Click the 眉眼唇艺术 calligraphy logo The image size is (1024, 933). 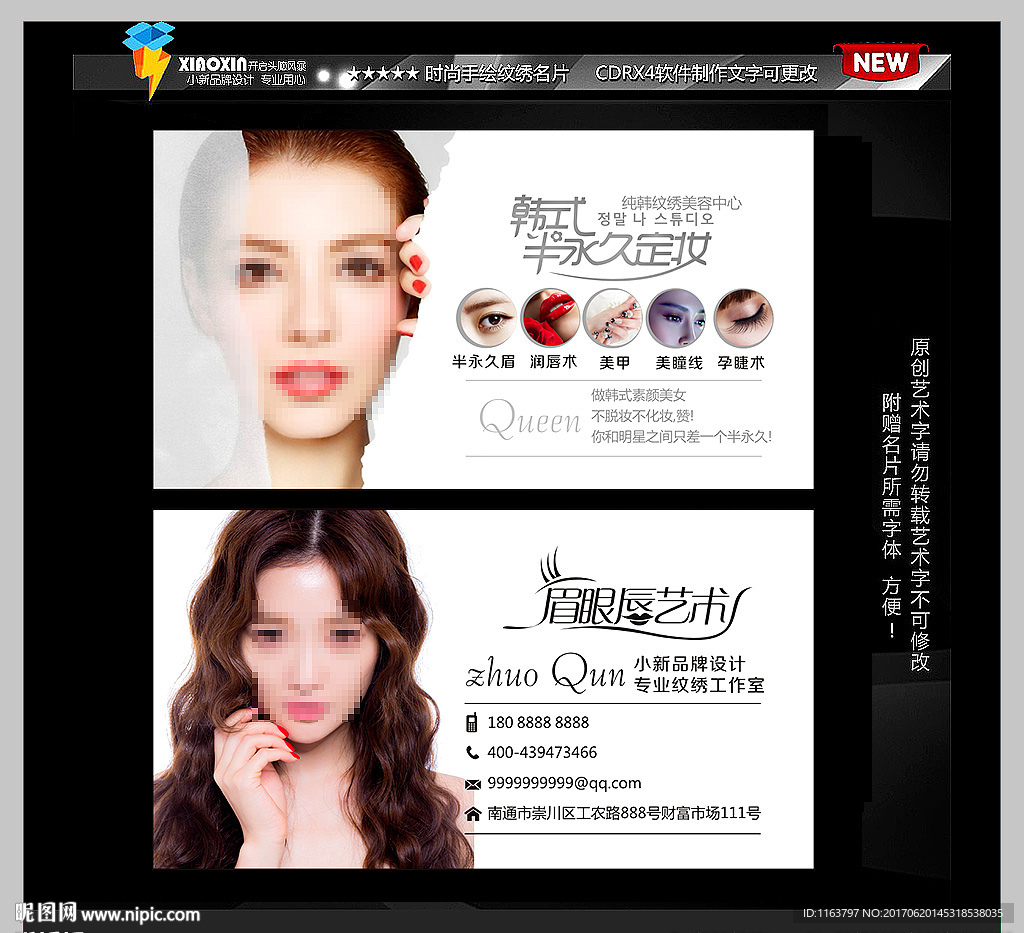pos(627,595)
